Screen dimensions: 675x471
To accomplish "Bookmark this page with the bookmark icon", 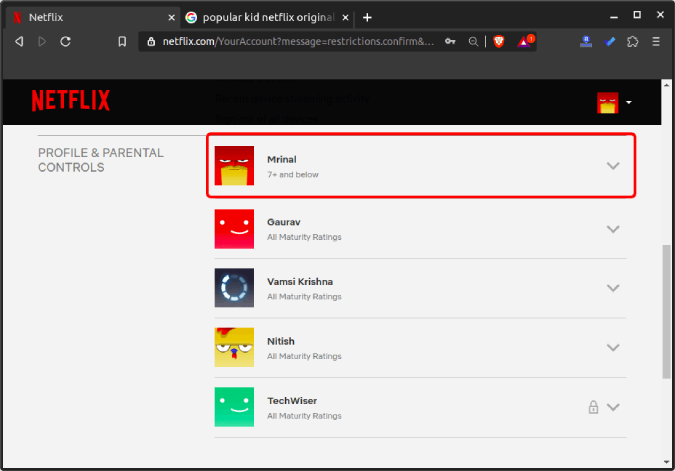I will 122,42.
